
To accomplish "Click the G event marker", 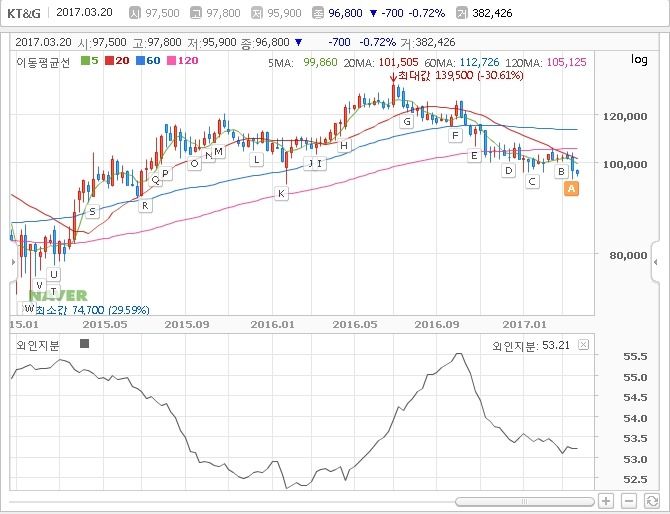I will click(407, 122).
